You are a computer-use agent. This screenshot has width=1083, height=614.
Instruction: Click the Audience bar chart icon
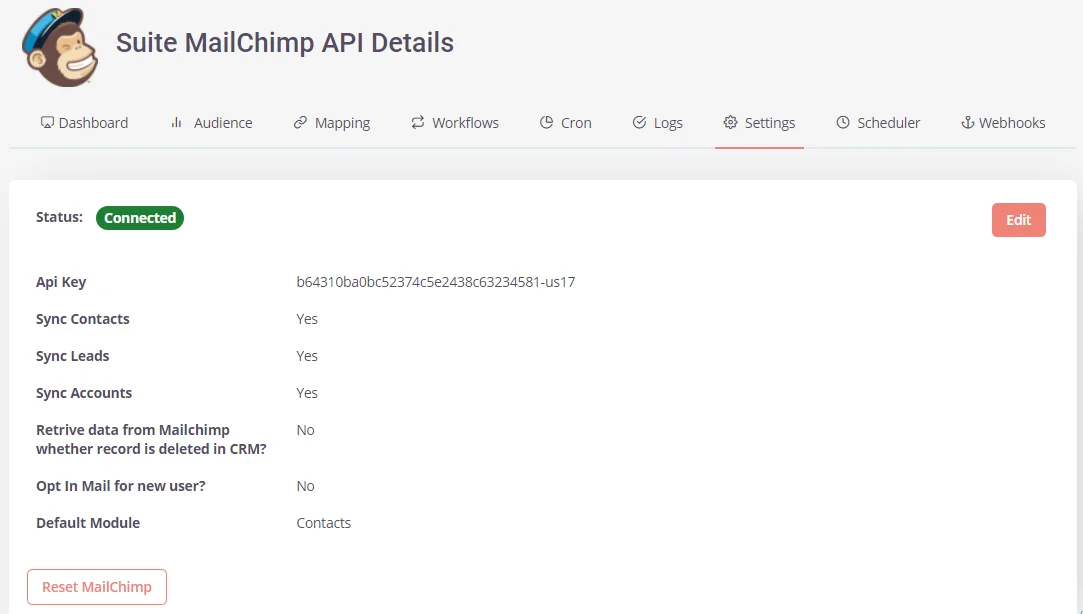(x=176, y=123)
